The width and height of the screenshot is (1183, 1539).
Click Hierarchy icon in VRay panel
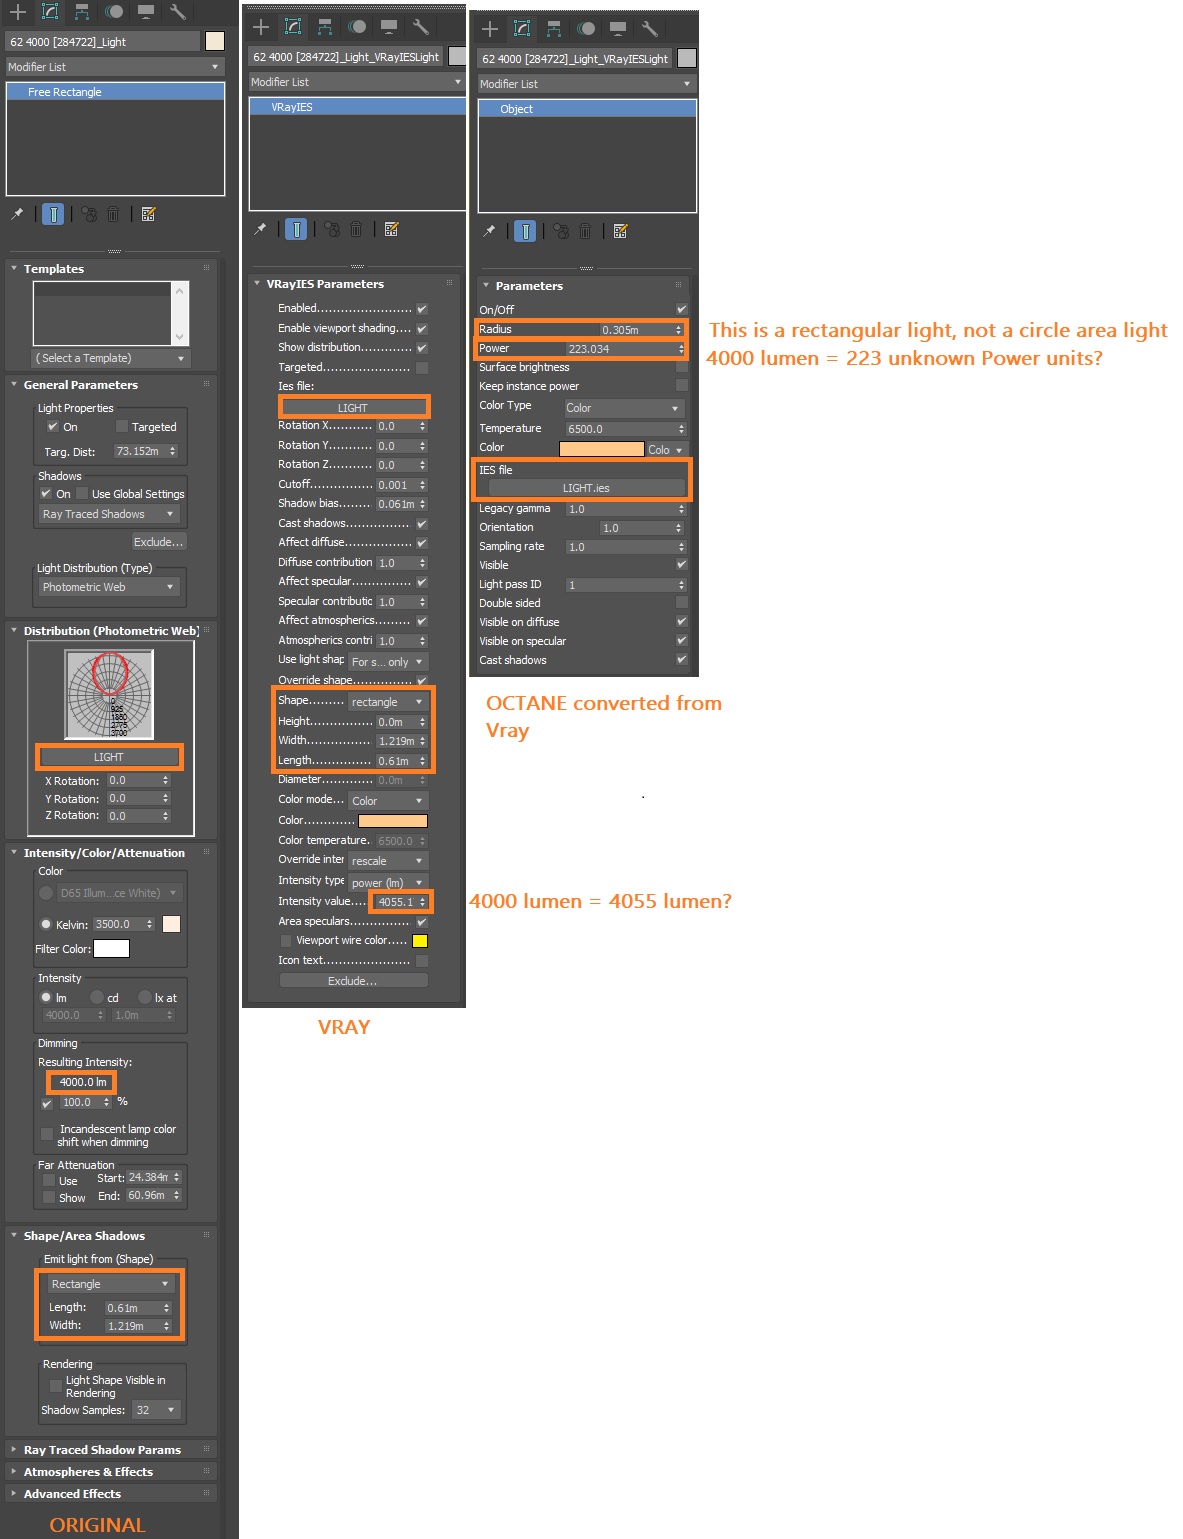click(325, 27)
